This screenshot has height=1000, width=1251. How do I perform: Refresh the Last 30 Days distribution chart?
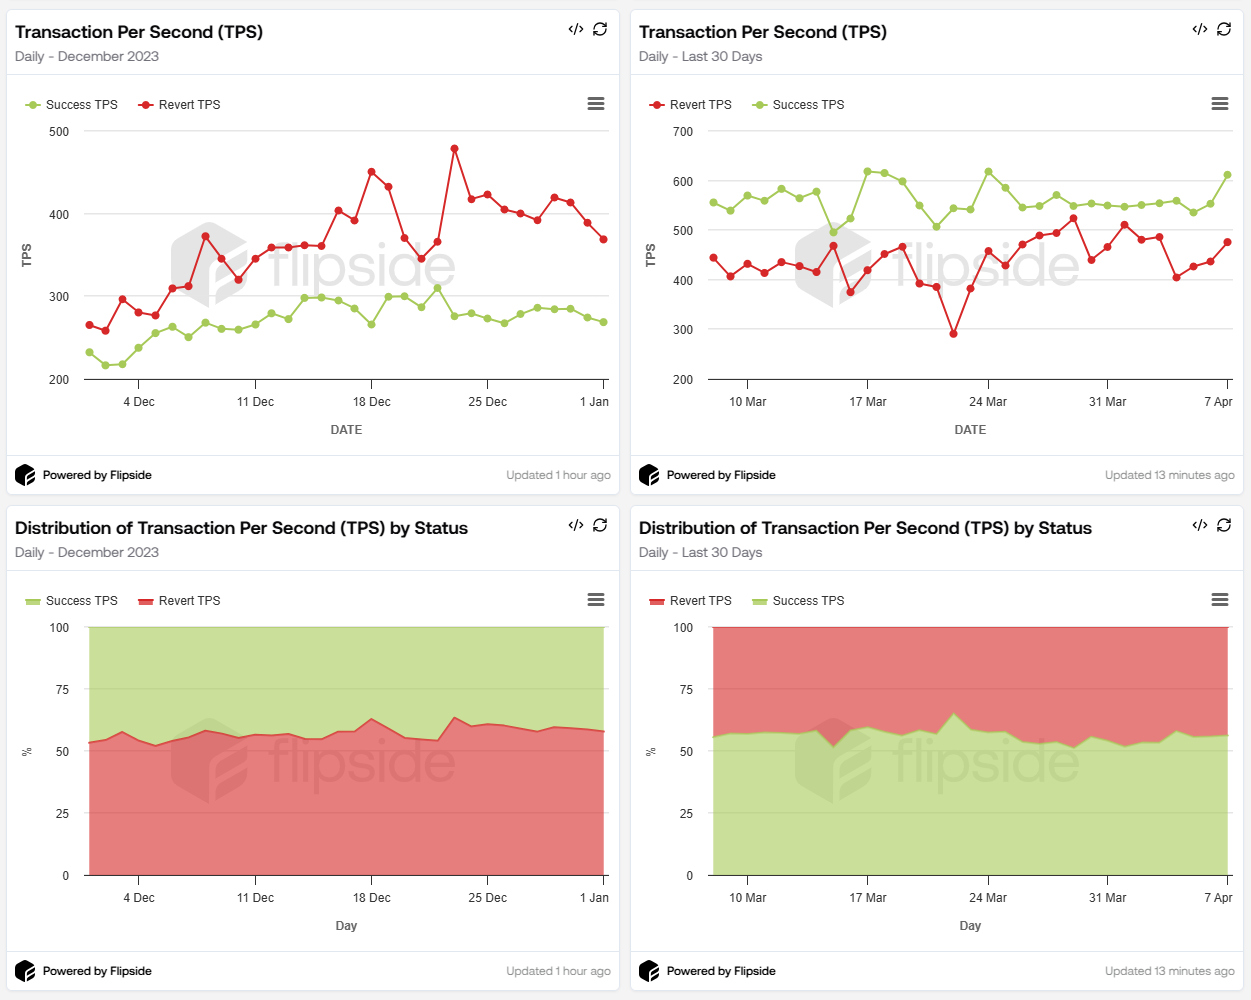(x=1224, y=525)
